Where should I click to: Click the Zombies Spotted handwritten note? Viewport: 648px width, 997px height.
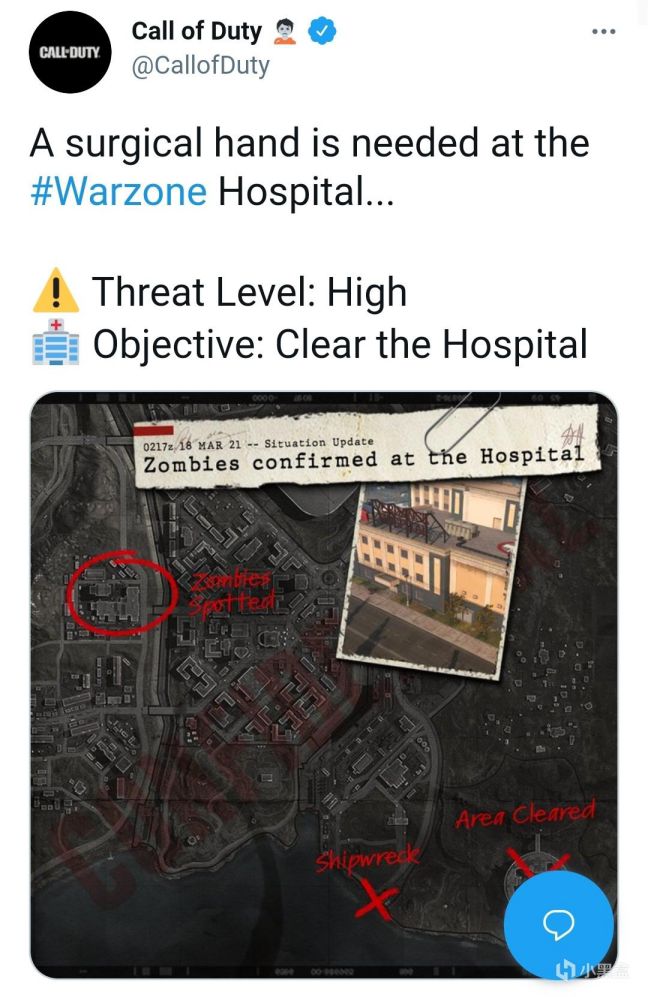(232, 591)
